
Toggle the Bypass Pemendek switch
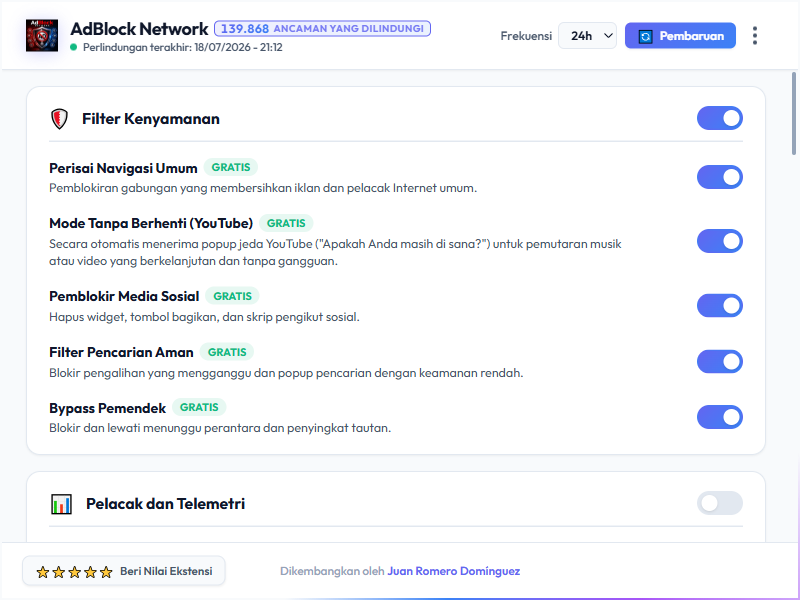click(719, 417)
